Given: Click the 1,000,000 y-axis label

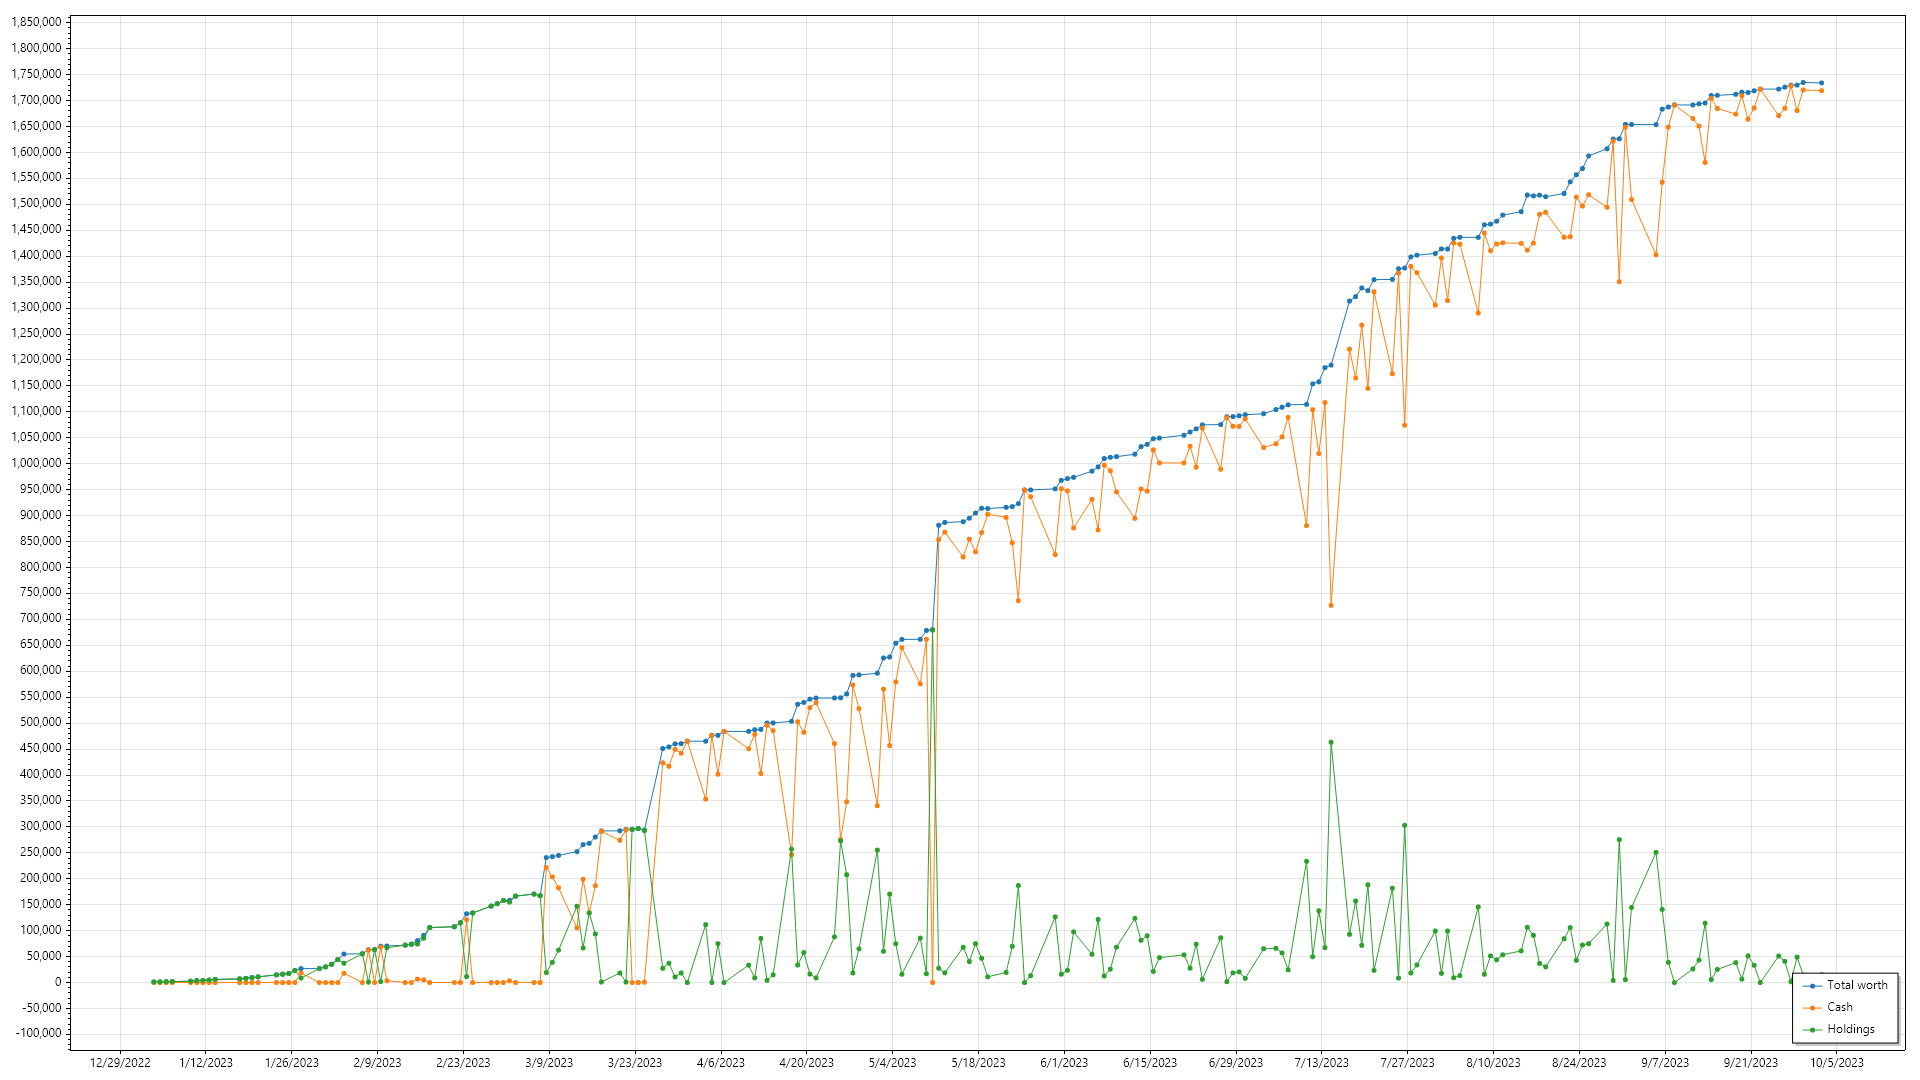Looking at the screenshot, I should coord(36,463).
